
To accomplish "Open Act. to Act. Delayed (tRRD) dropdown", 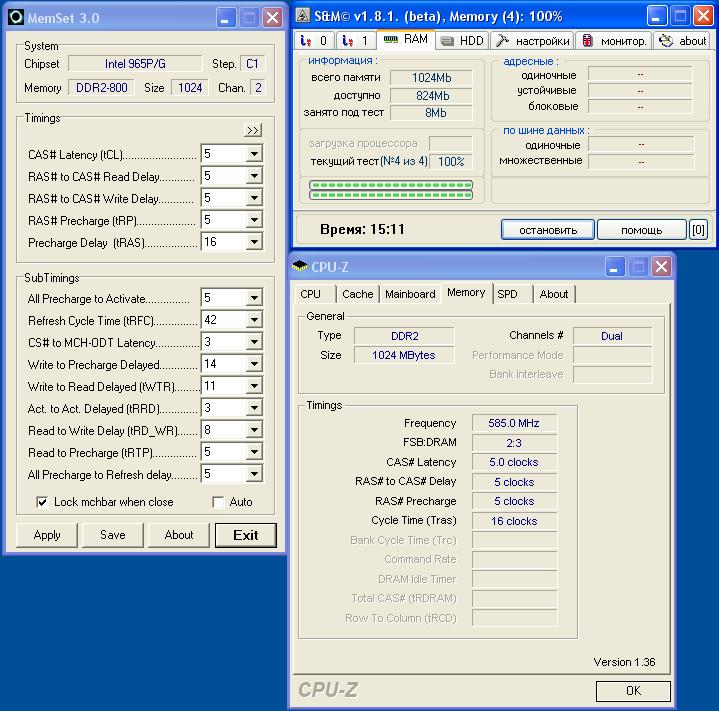I will point(254,408).
